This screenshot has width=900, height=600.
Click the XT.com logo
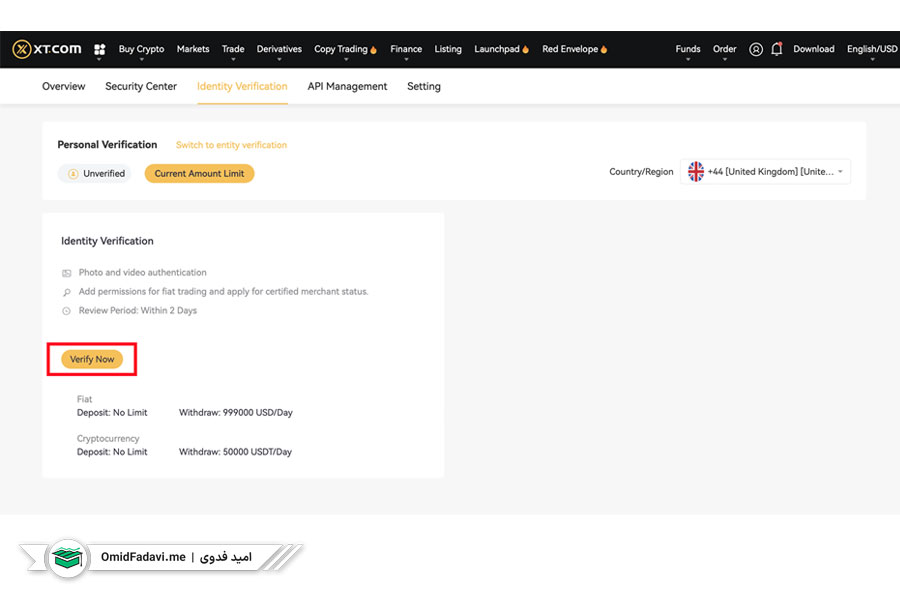(47, 49)
